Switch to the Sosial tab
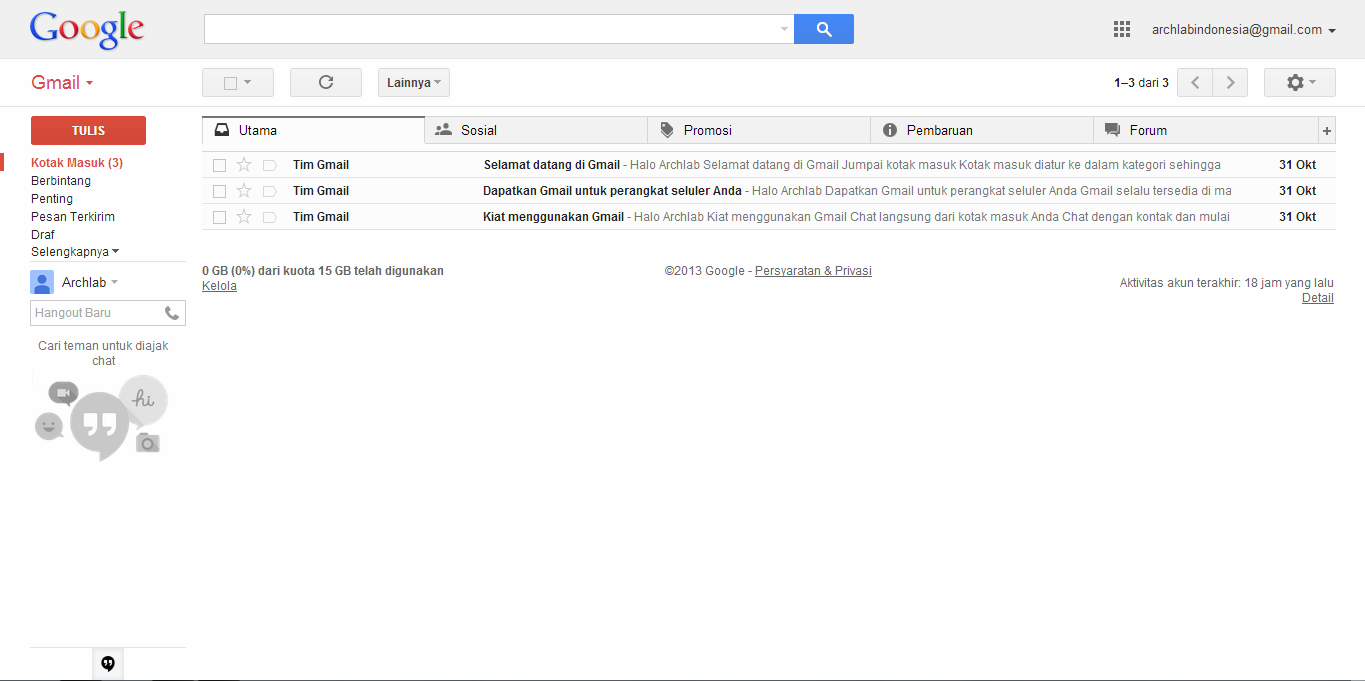Screen dimensions: 1365x681 [x=536, y=130]
